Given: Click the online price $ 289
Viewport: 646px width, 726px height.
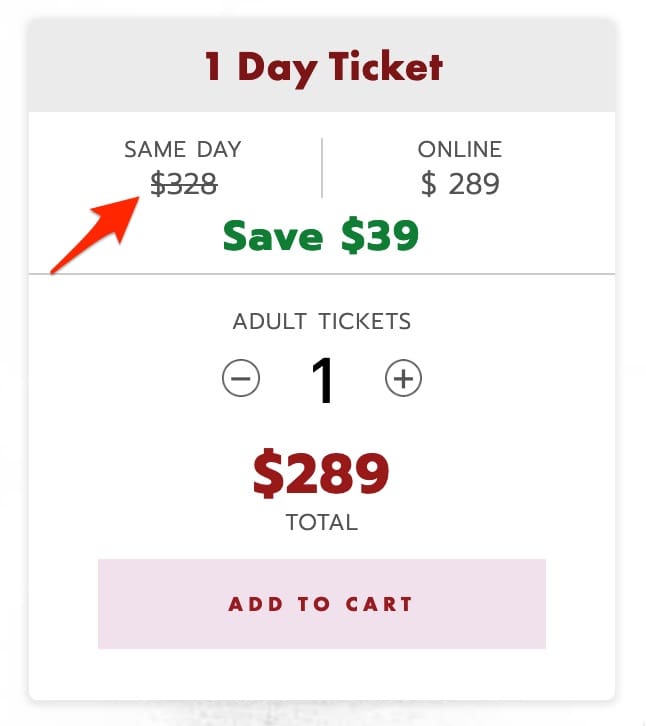Looking at the screenshot, I should tap(460, 184).
